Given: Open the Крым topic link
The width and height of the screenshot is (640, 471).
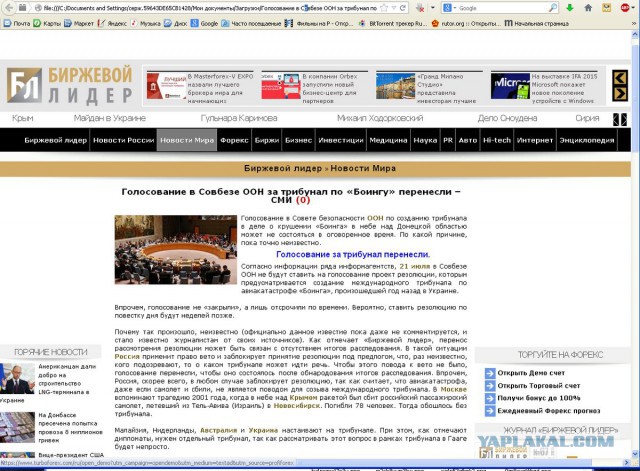Looking at the screenshot, I should click(23, 118).
